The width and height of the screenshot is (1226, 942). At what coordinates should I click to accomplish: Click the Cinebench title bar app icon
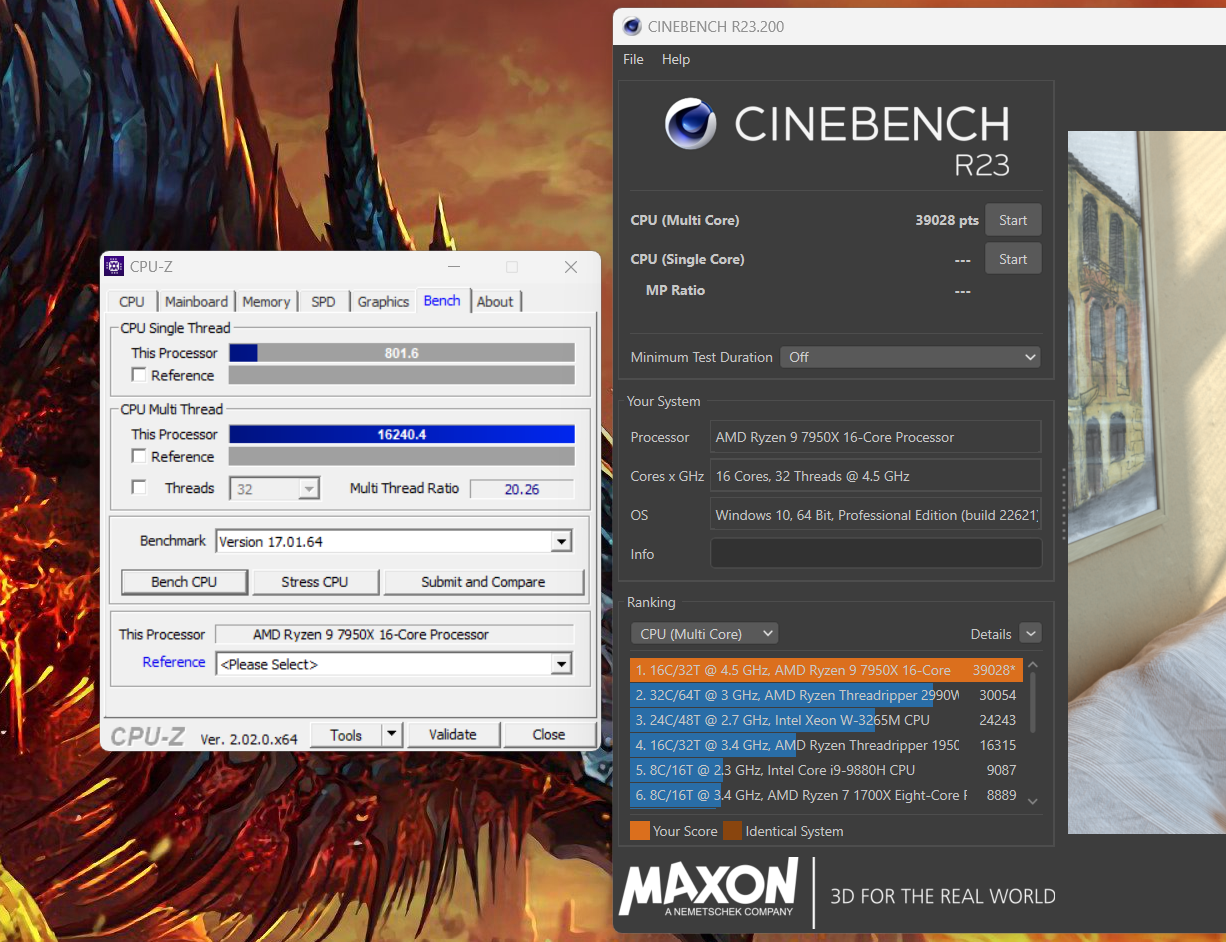pyautogui.click(x=631, y=27)
